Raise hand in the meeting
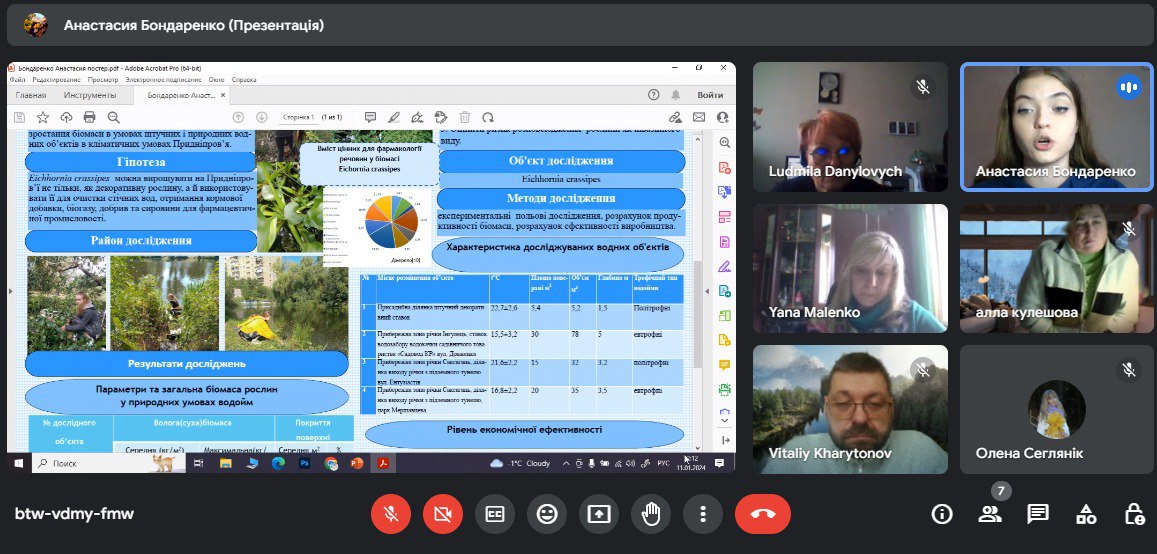Image resolution: width=1157 pixels, height=554 pixels. point(651,514)
